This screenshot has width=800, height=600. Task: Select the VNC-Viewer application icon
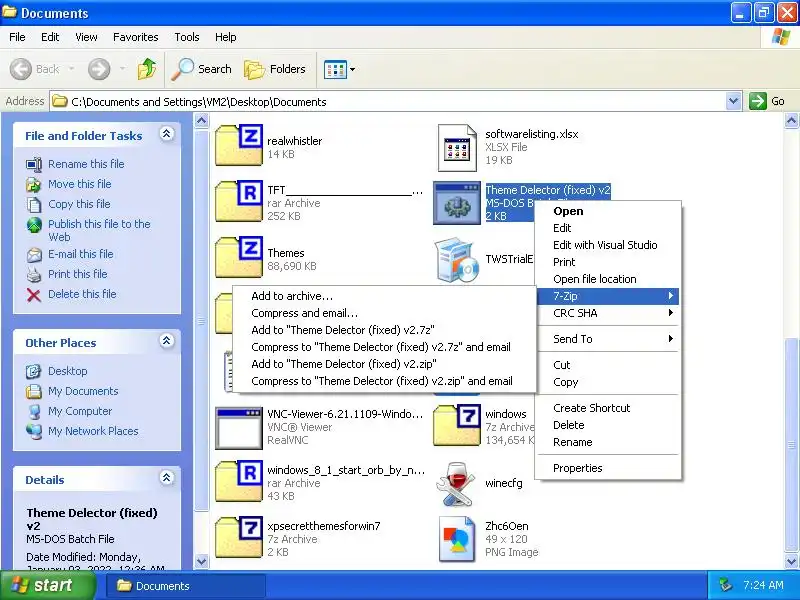click(x=239, y=428)
